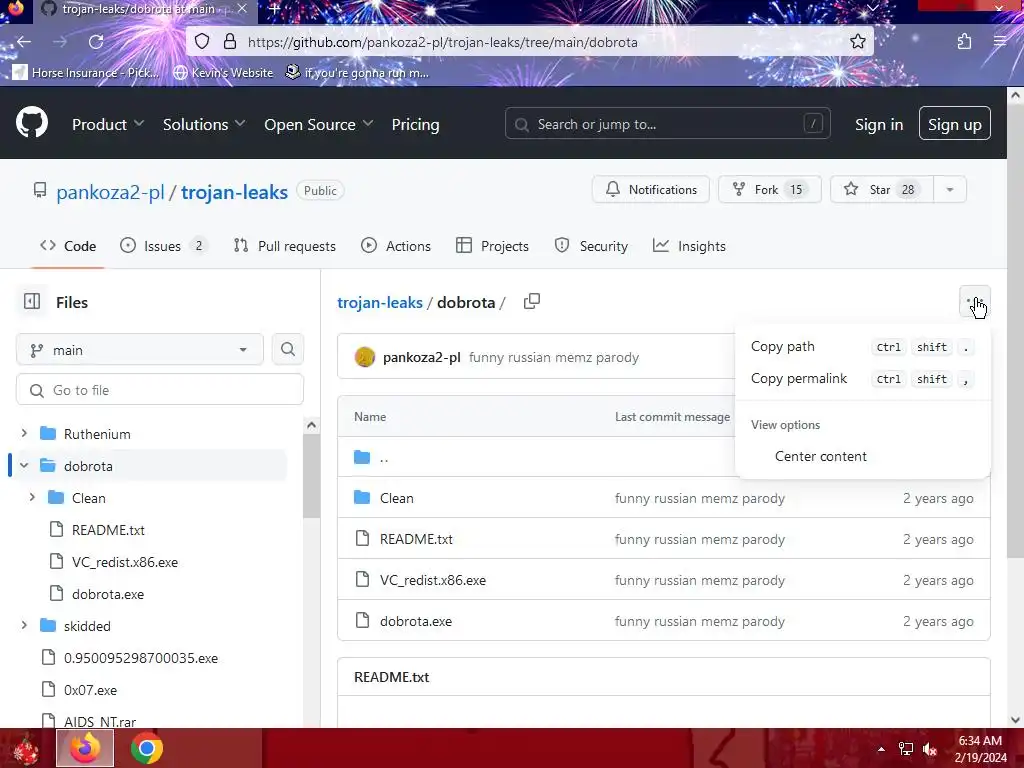Toggle the Center content option
This screenshot has height=768, width=1024.
tap(862, 456)
